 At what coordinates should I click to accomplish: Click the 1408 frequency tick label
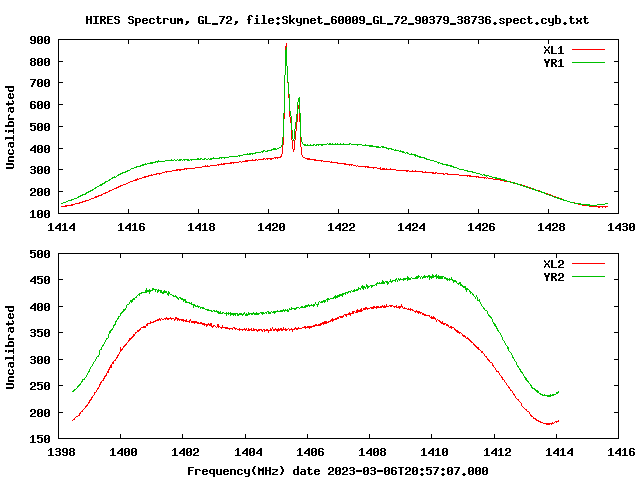coord(372,452)
